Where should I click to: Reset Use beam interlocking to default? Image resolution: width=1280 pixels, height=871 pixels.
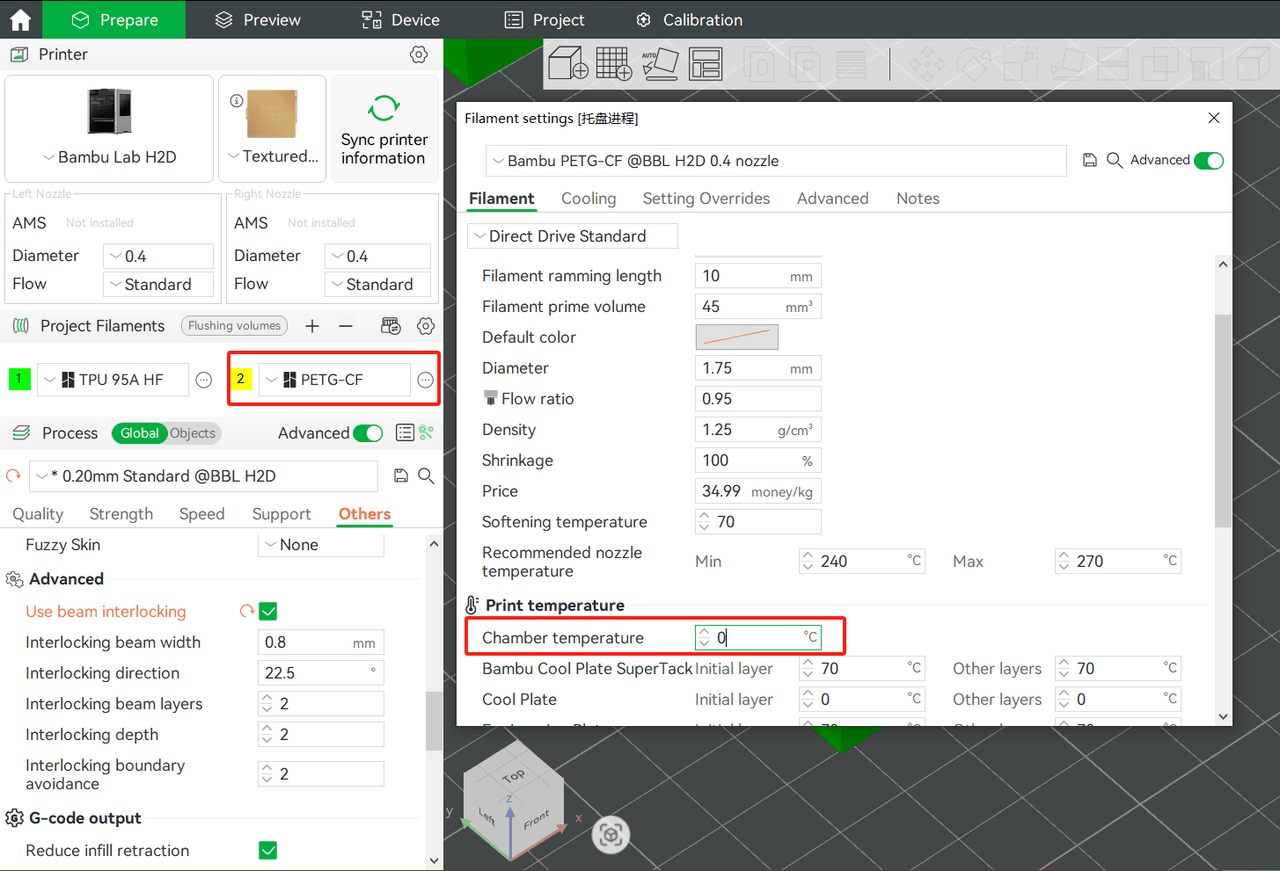(x=246, y=611)
